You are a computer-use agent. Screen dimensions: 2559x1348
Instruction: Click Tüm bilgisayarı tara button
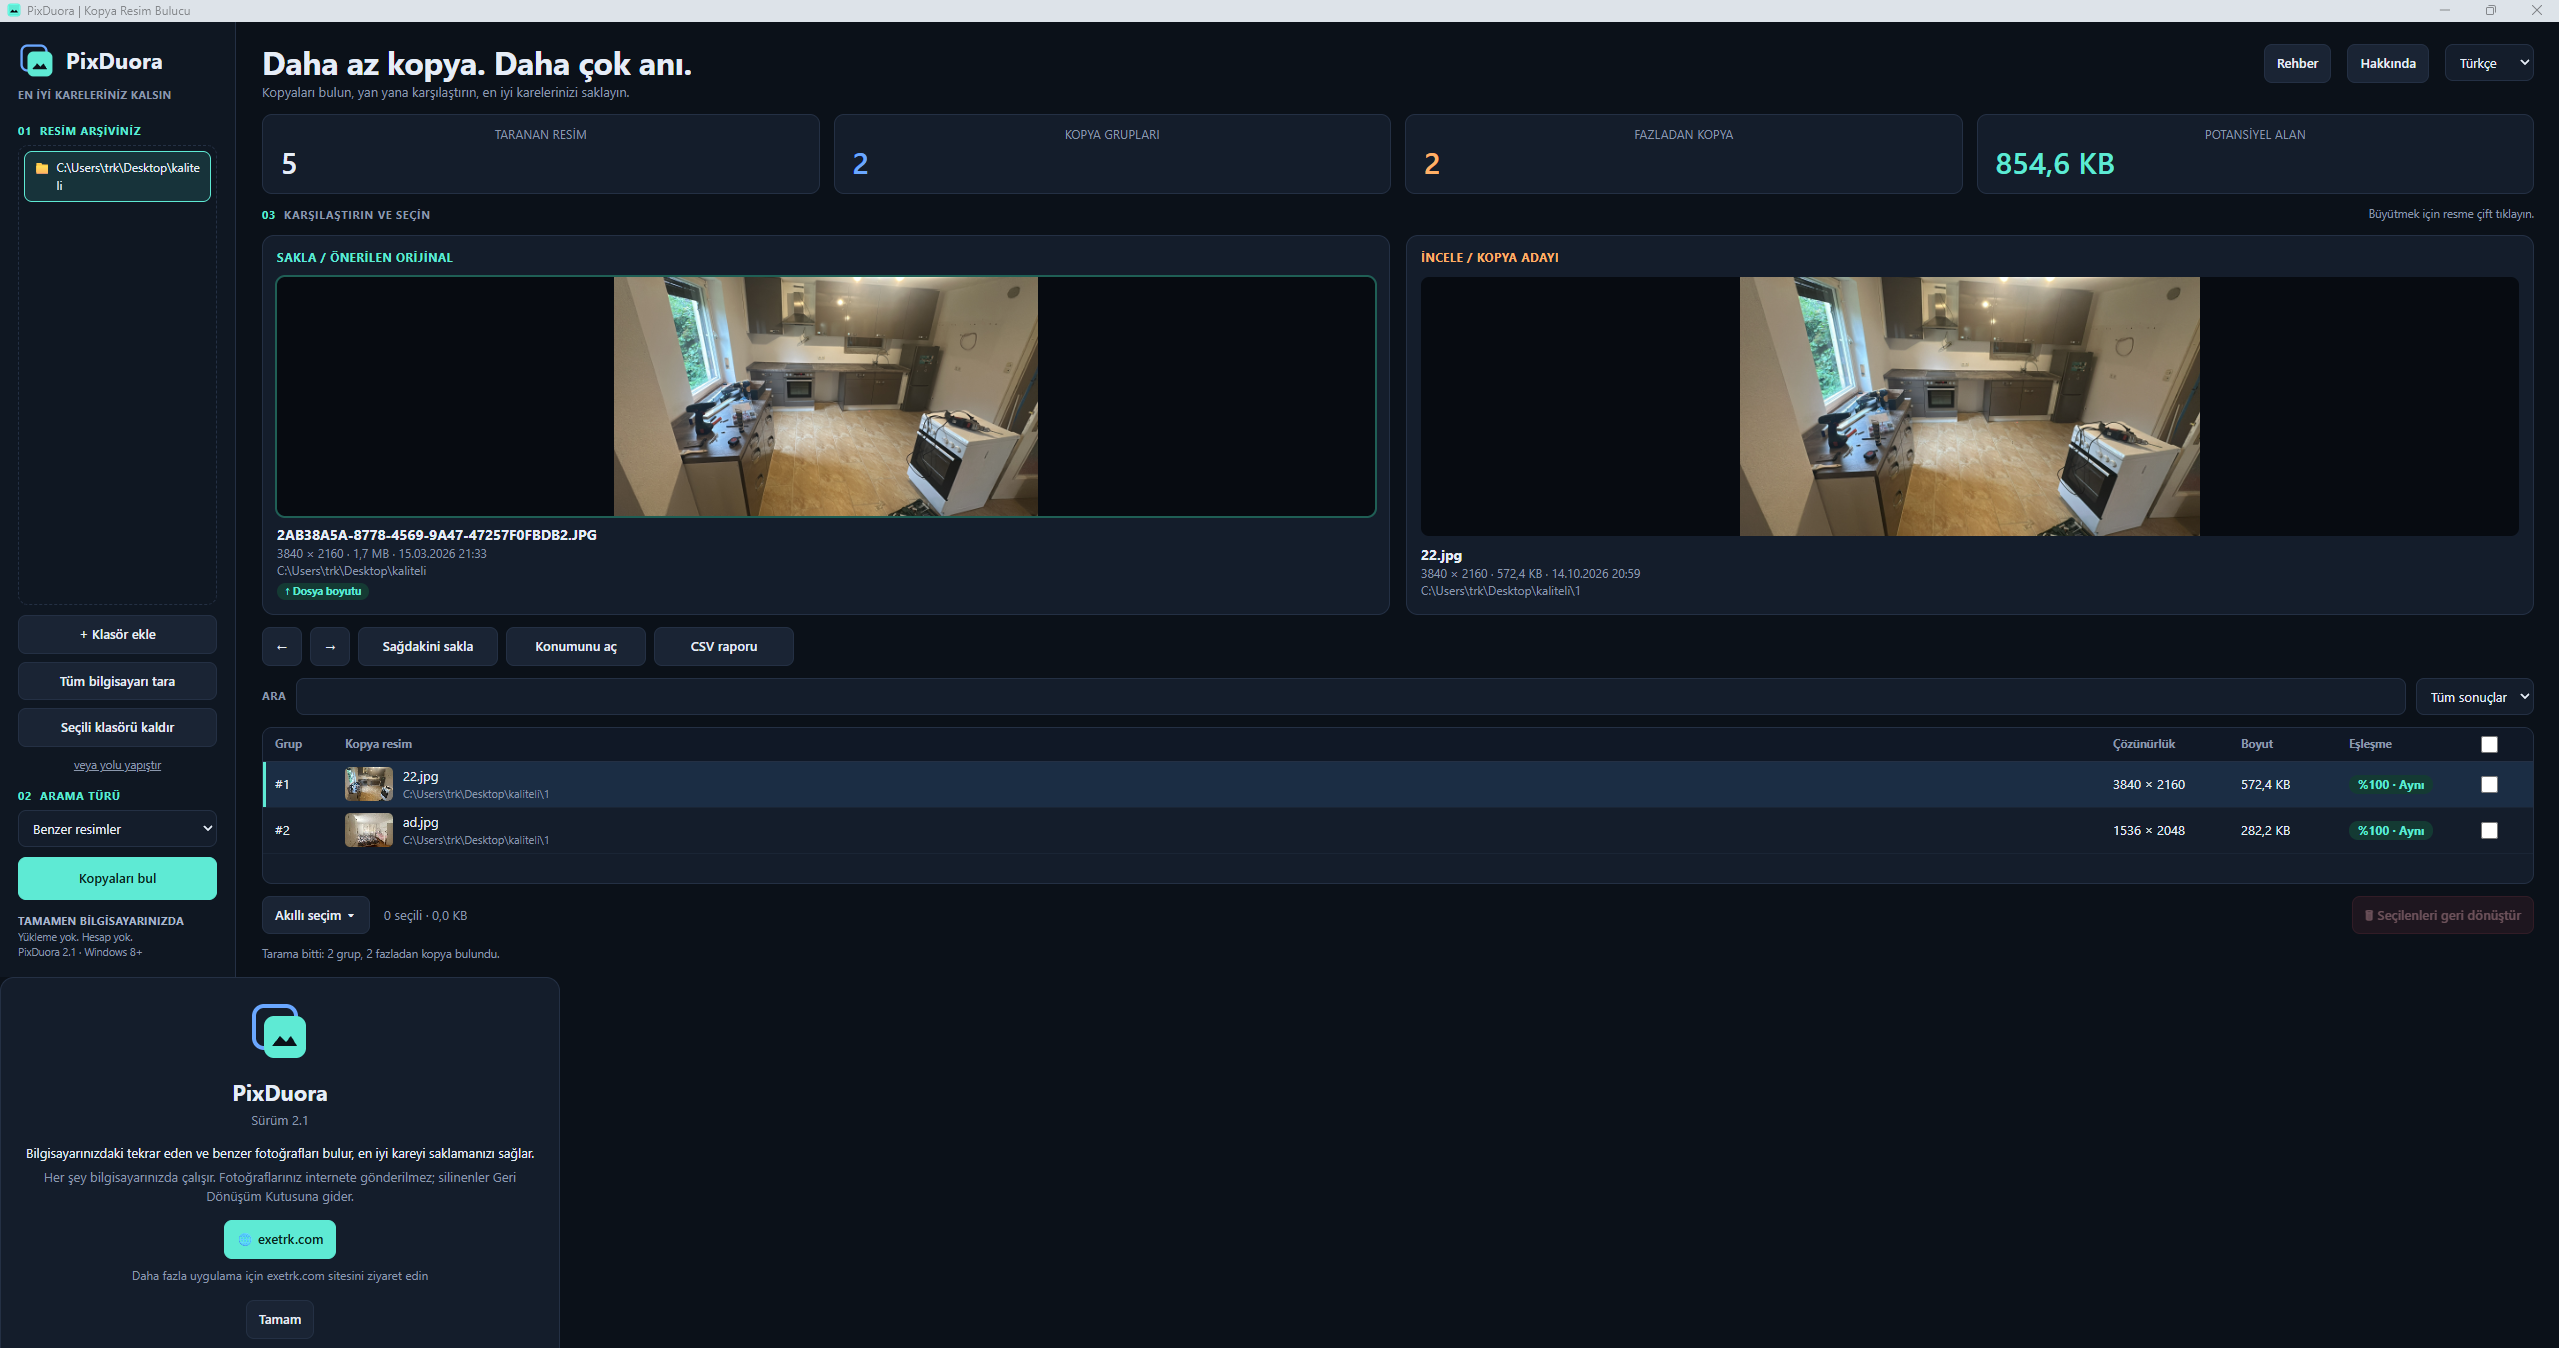(x=117, y=681)
